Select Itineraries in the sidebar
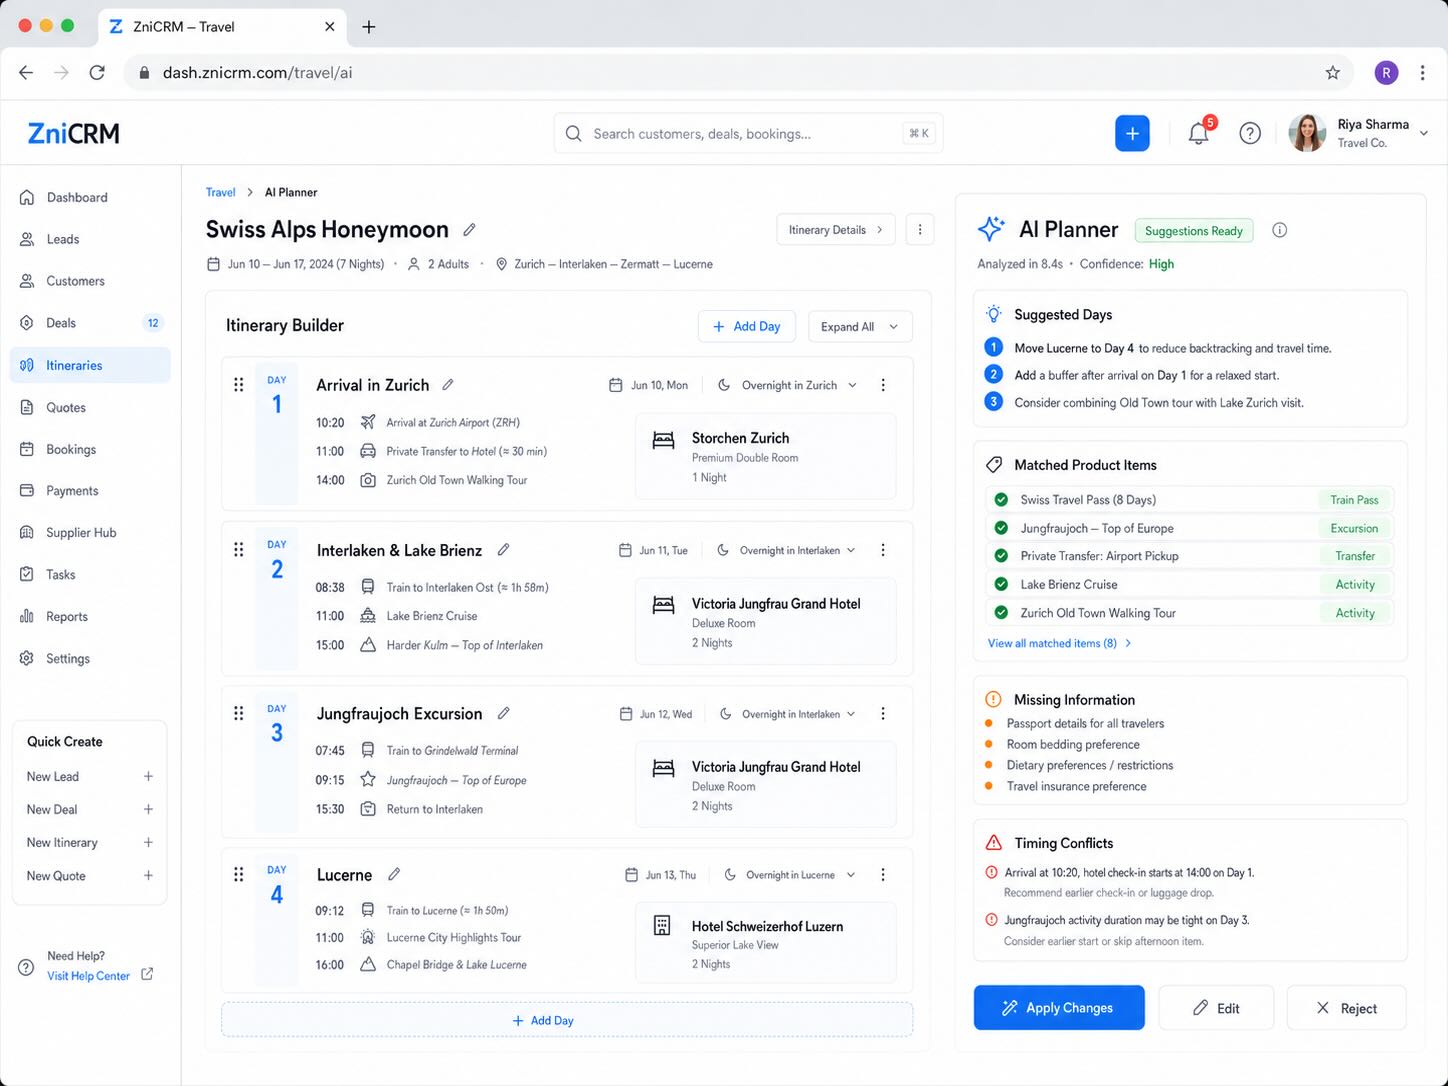This screenshot has height=1086, width=1448. (x=90, y=365)
